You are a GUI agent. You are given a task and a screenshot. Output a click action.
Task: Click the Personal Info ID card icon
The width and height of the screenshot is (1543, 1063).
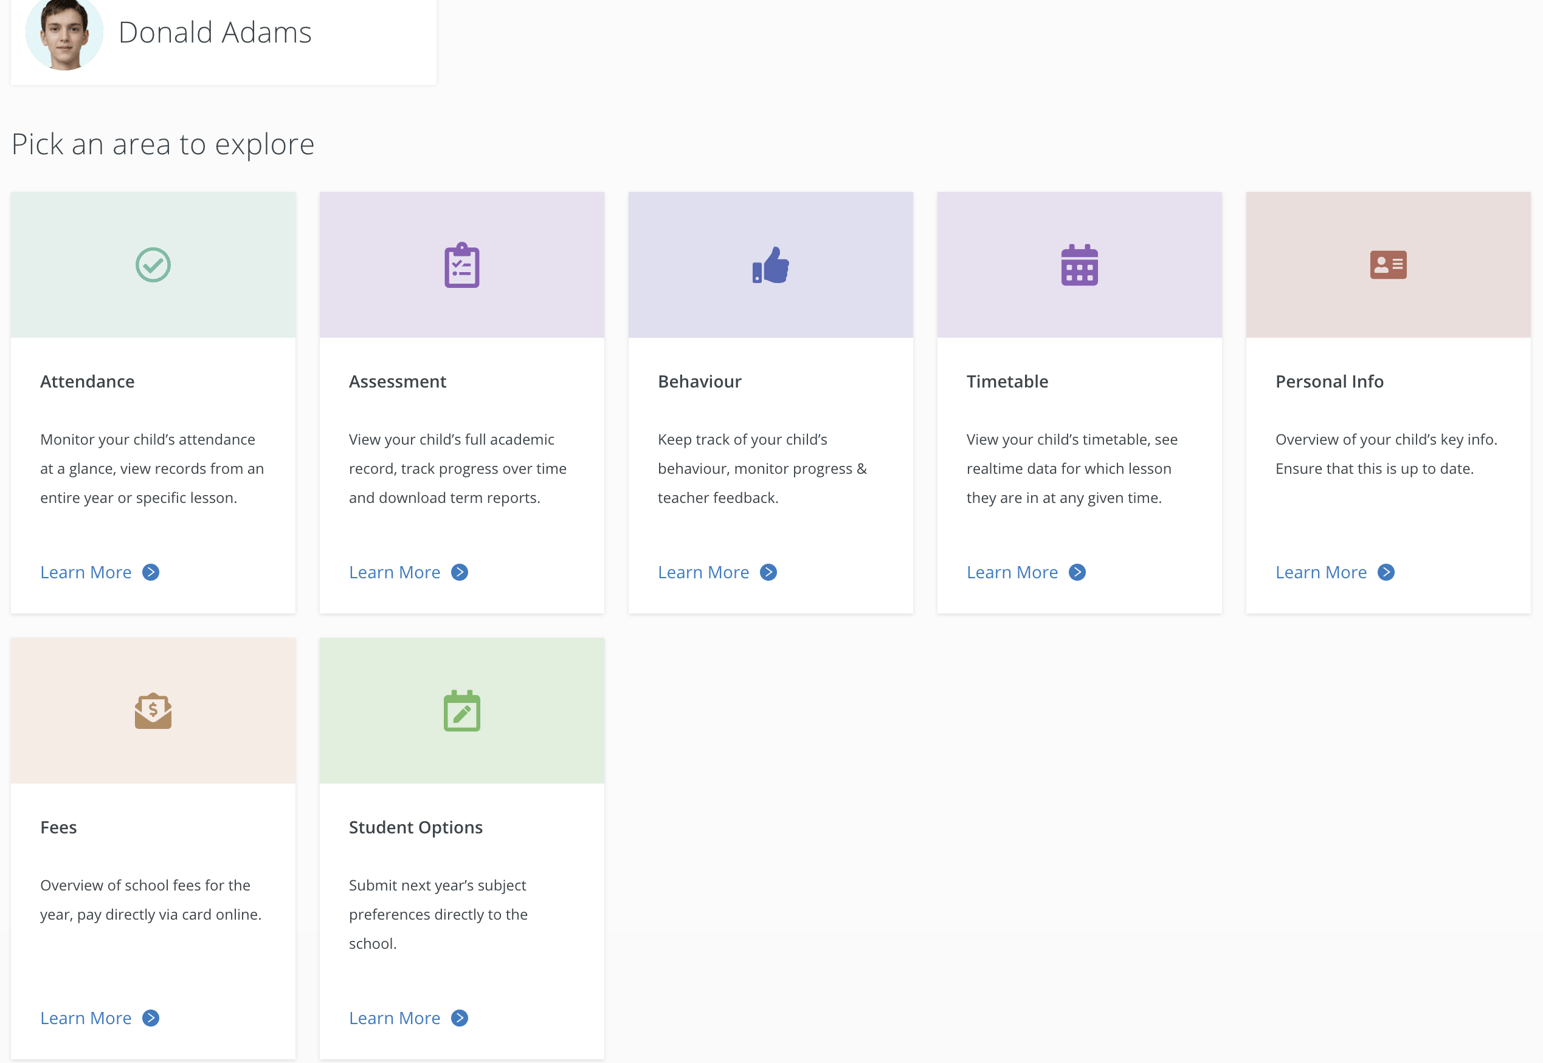(1388, 265)
